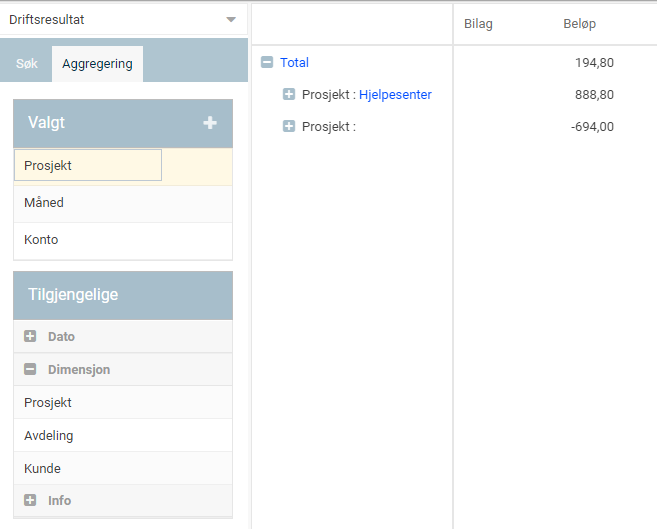Open the Total link
The image size is (657, 529).
(294, 62)
